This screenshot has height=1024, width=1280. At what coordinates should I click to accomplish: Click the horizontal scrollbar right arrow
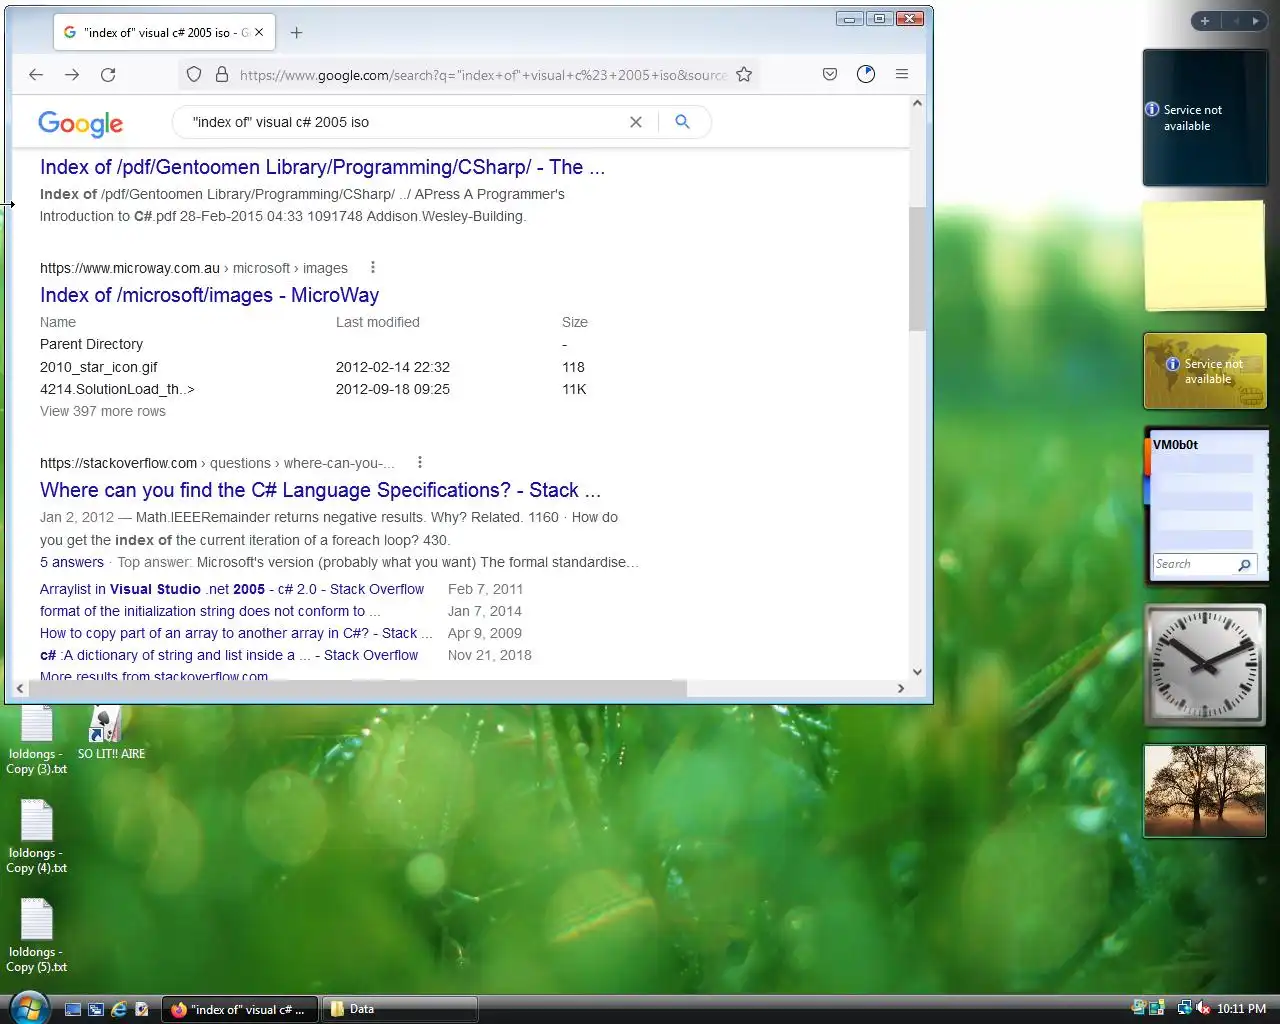coord(900,688)
